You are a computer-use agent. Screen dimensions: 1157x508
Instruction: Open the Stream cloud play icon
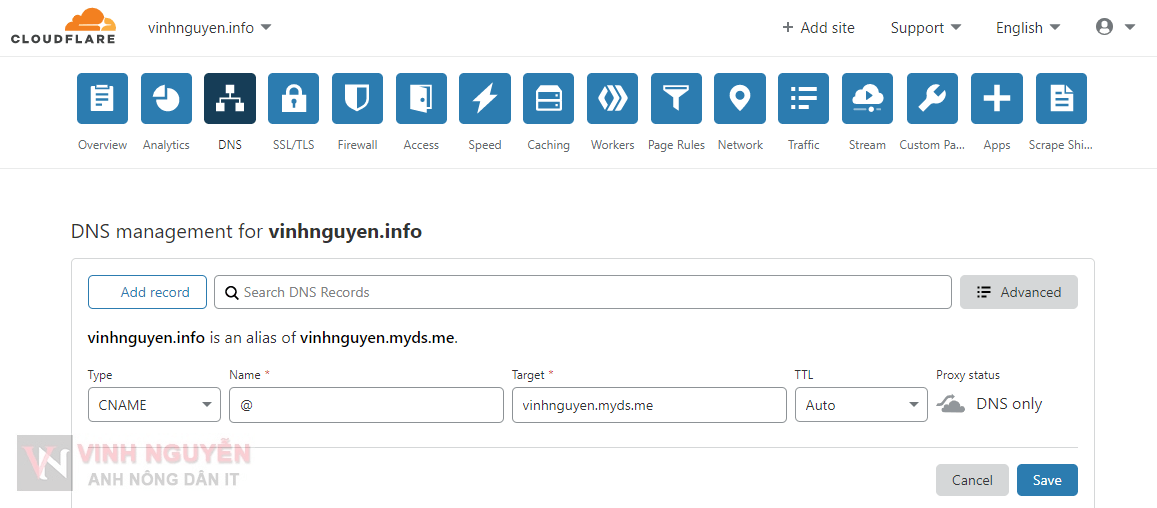[x=868, y=98]
